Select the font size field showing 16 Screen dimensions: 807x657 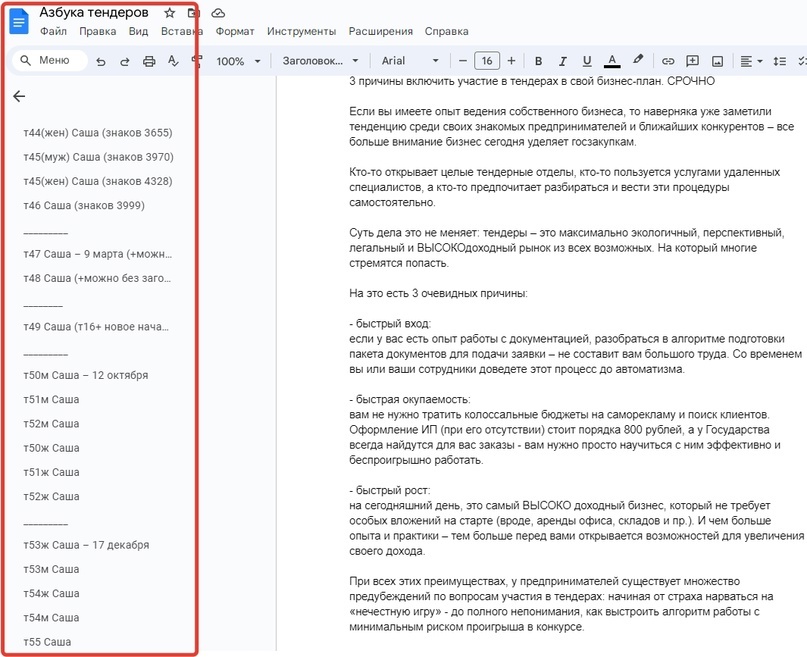487,61
